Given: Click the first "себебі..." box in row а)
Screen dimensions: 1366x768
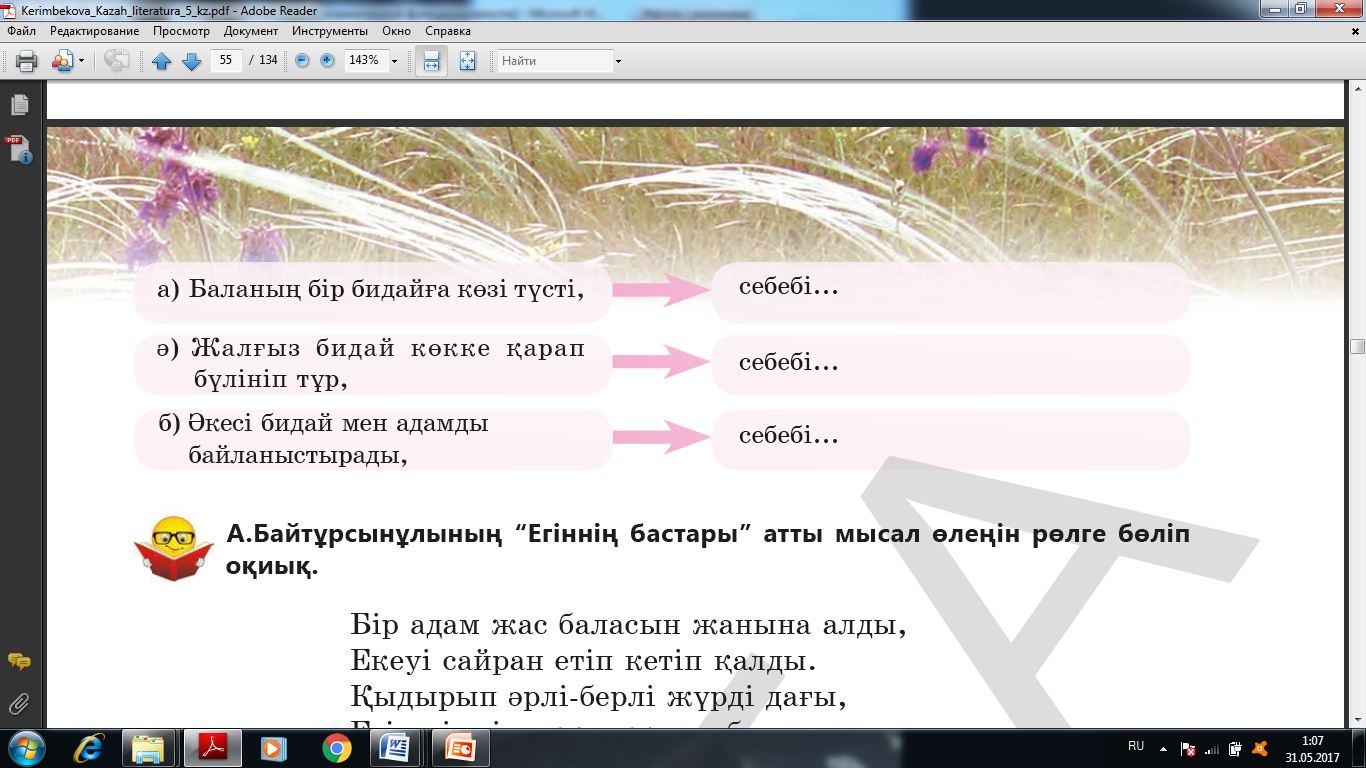Looking at the screenshot, I should (950, 290).
